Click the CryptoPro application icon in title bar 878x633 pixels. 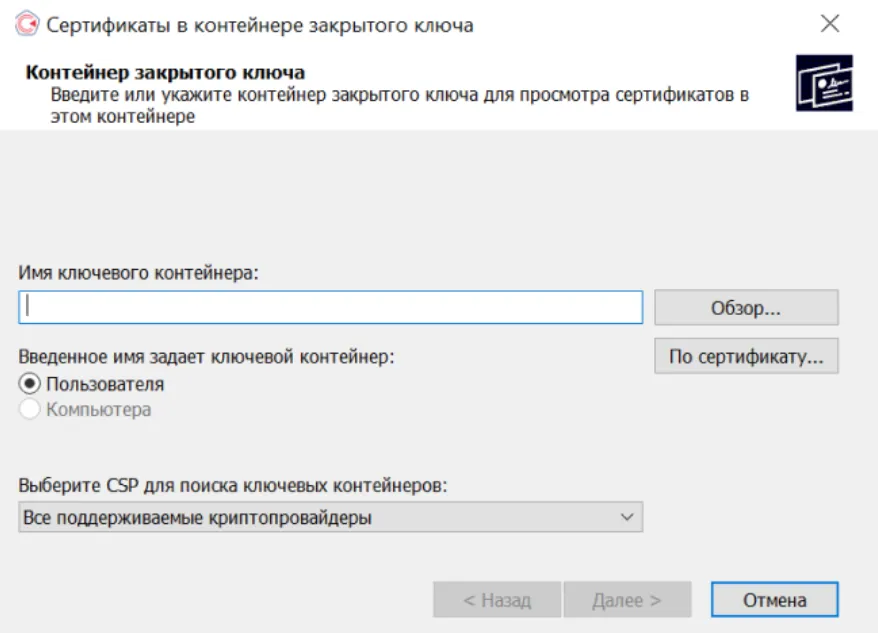pos(27,24)
